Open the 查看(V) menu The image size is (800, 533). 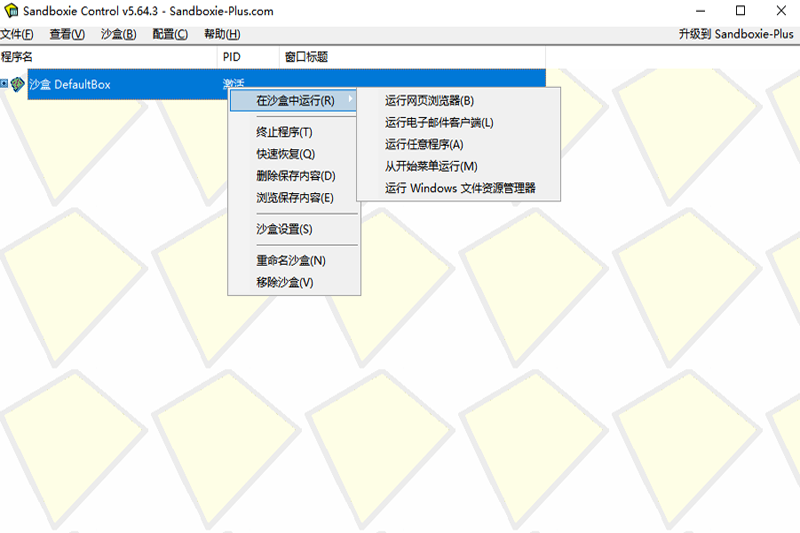(67, 34)
